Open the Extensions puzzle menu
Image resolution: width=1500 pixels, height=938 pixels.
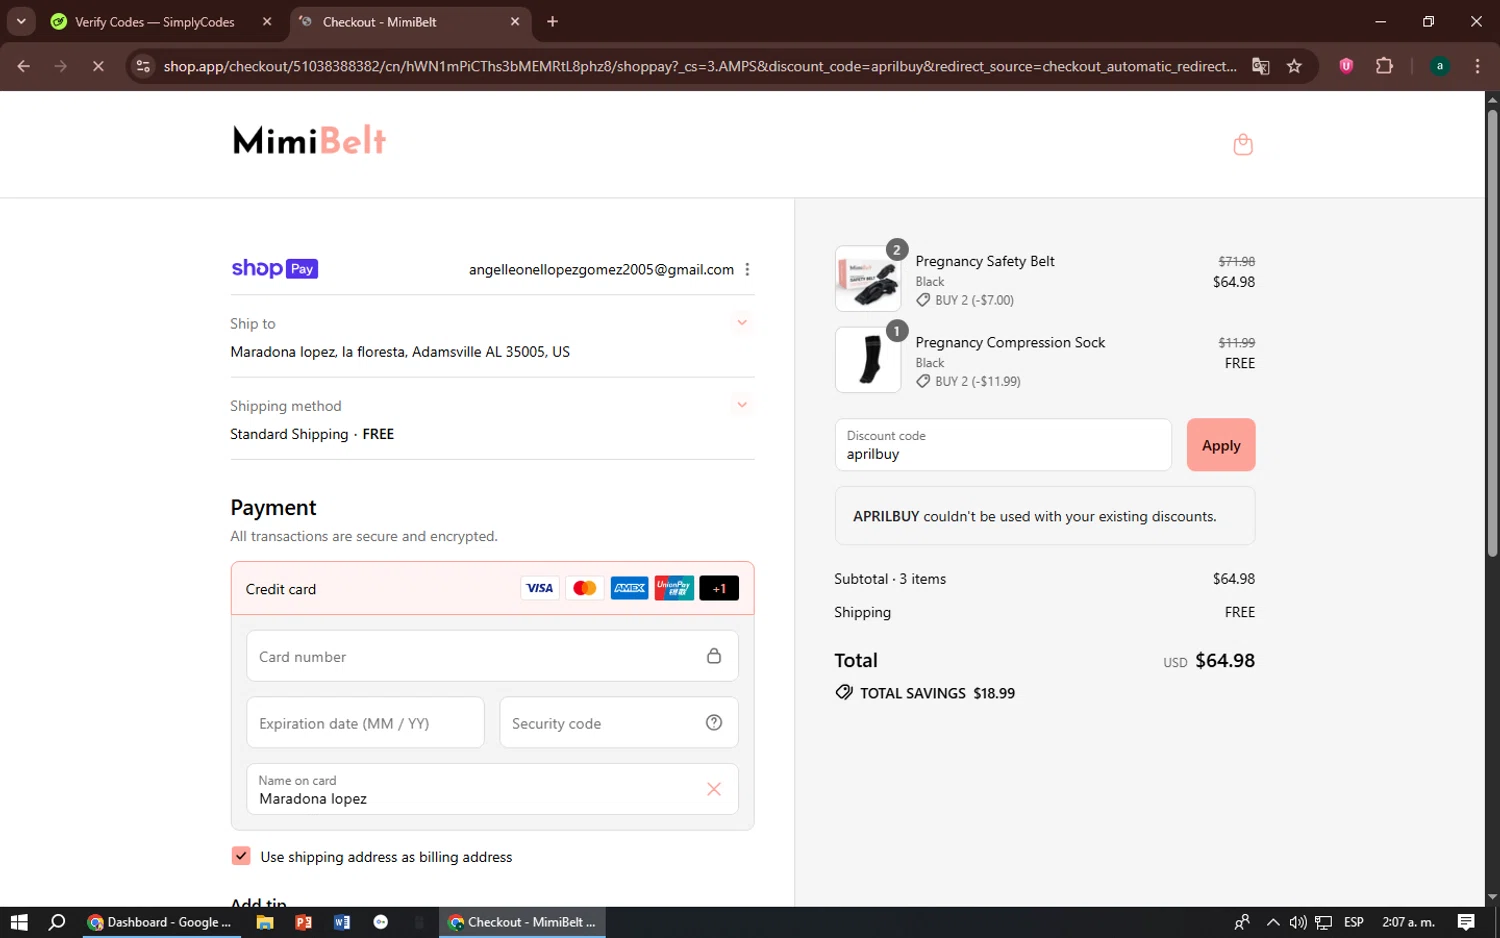point(1385,66)
